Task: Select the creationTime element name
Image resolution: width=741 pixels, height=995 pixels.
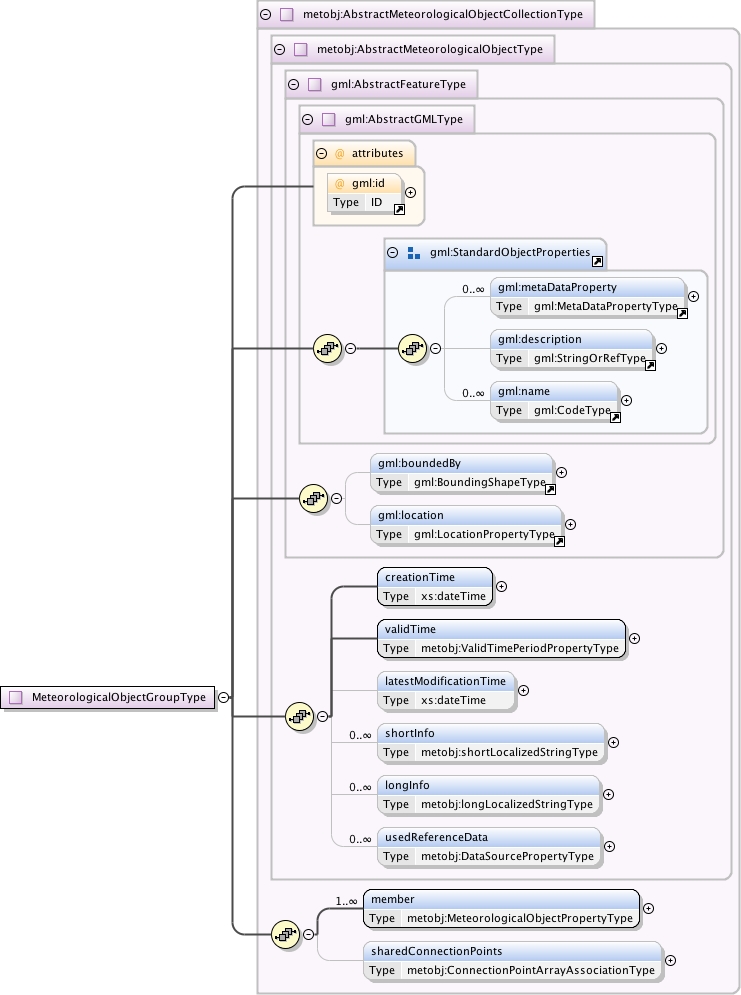Action: point(420,577)
